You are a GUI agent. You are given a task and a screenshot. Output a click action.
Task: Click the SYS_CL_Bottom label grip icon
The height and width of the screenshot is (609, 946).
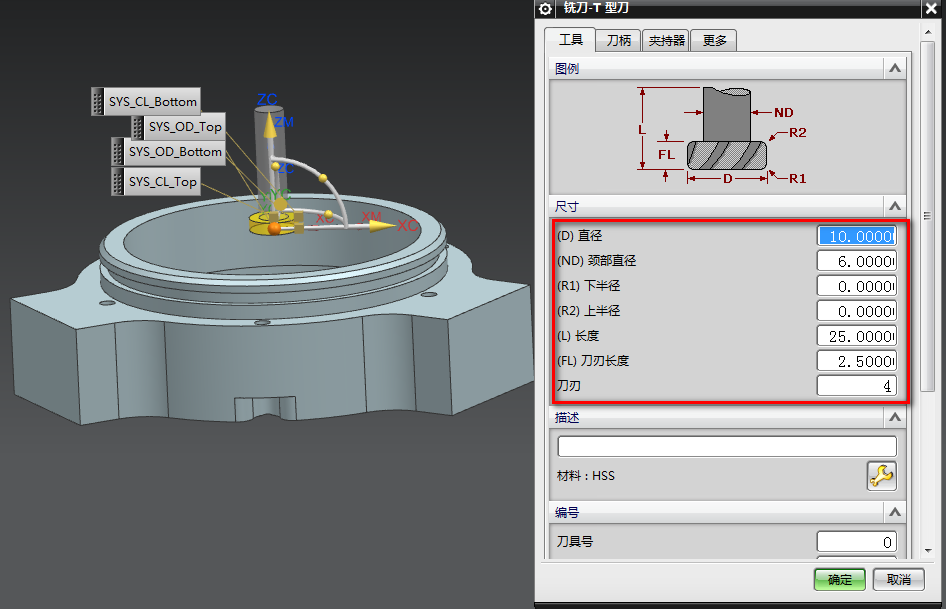98,101
